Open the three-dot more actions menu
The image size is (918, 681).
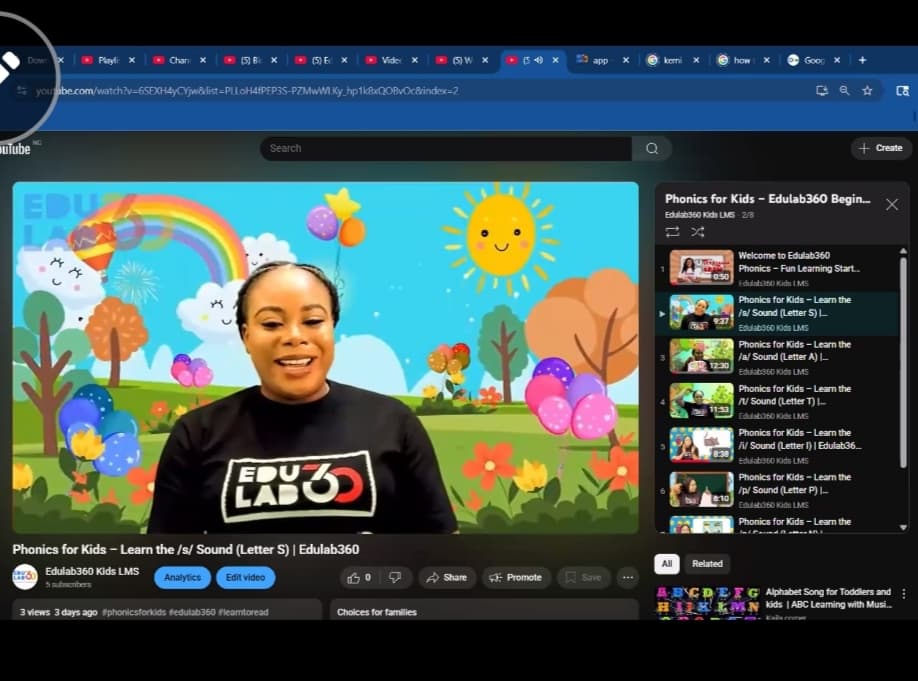click(x=628, y=578)
